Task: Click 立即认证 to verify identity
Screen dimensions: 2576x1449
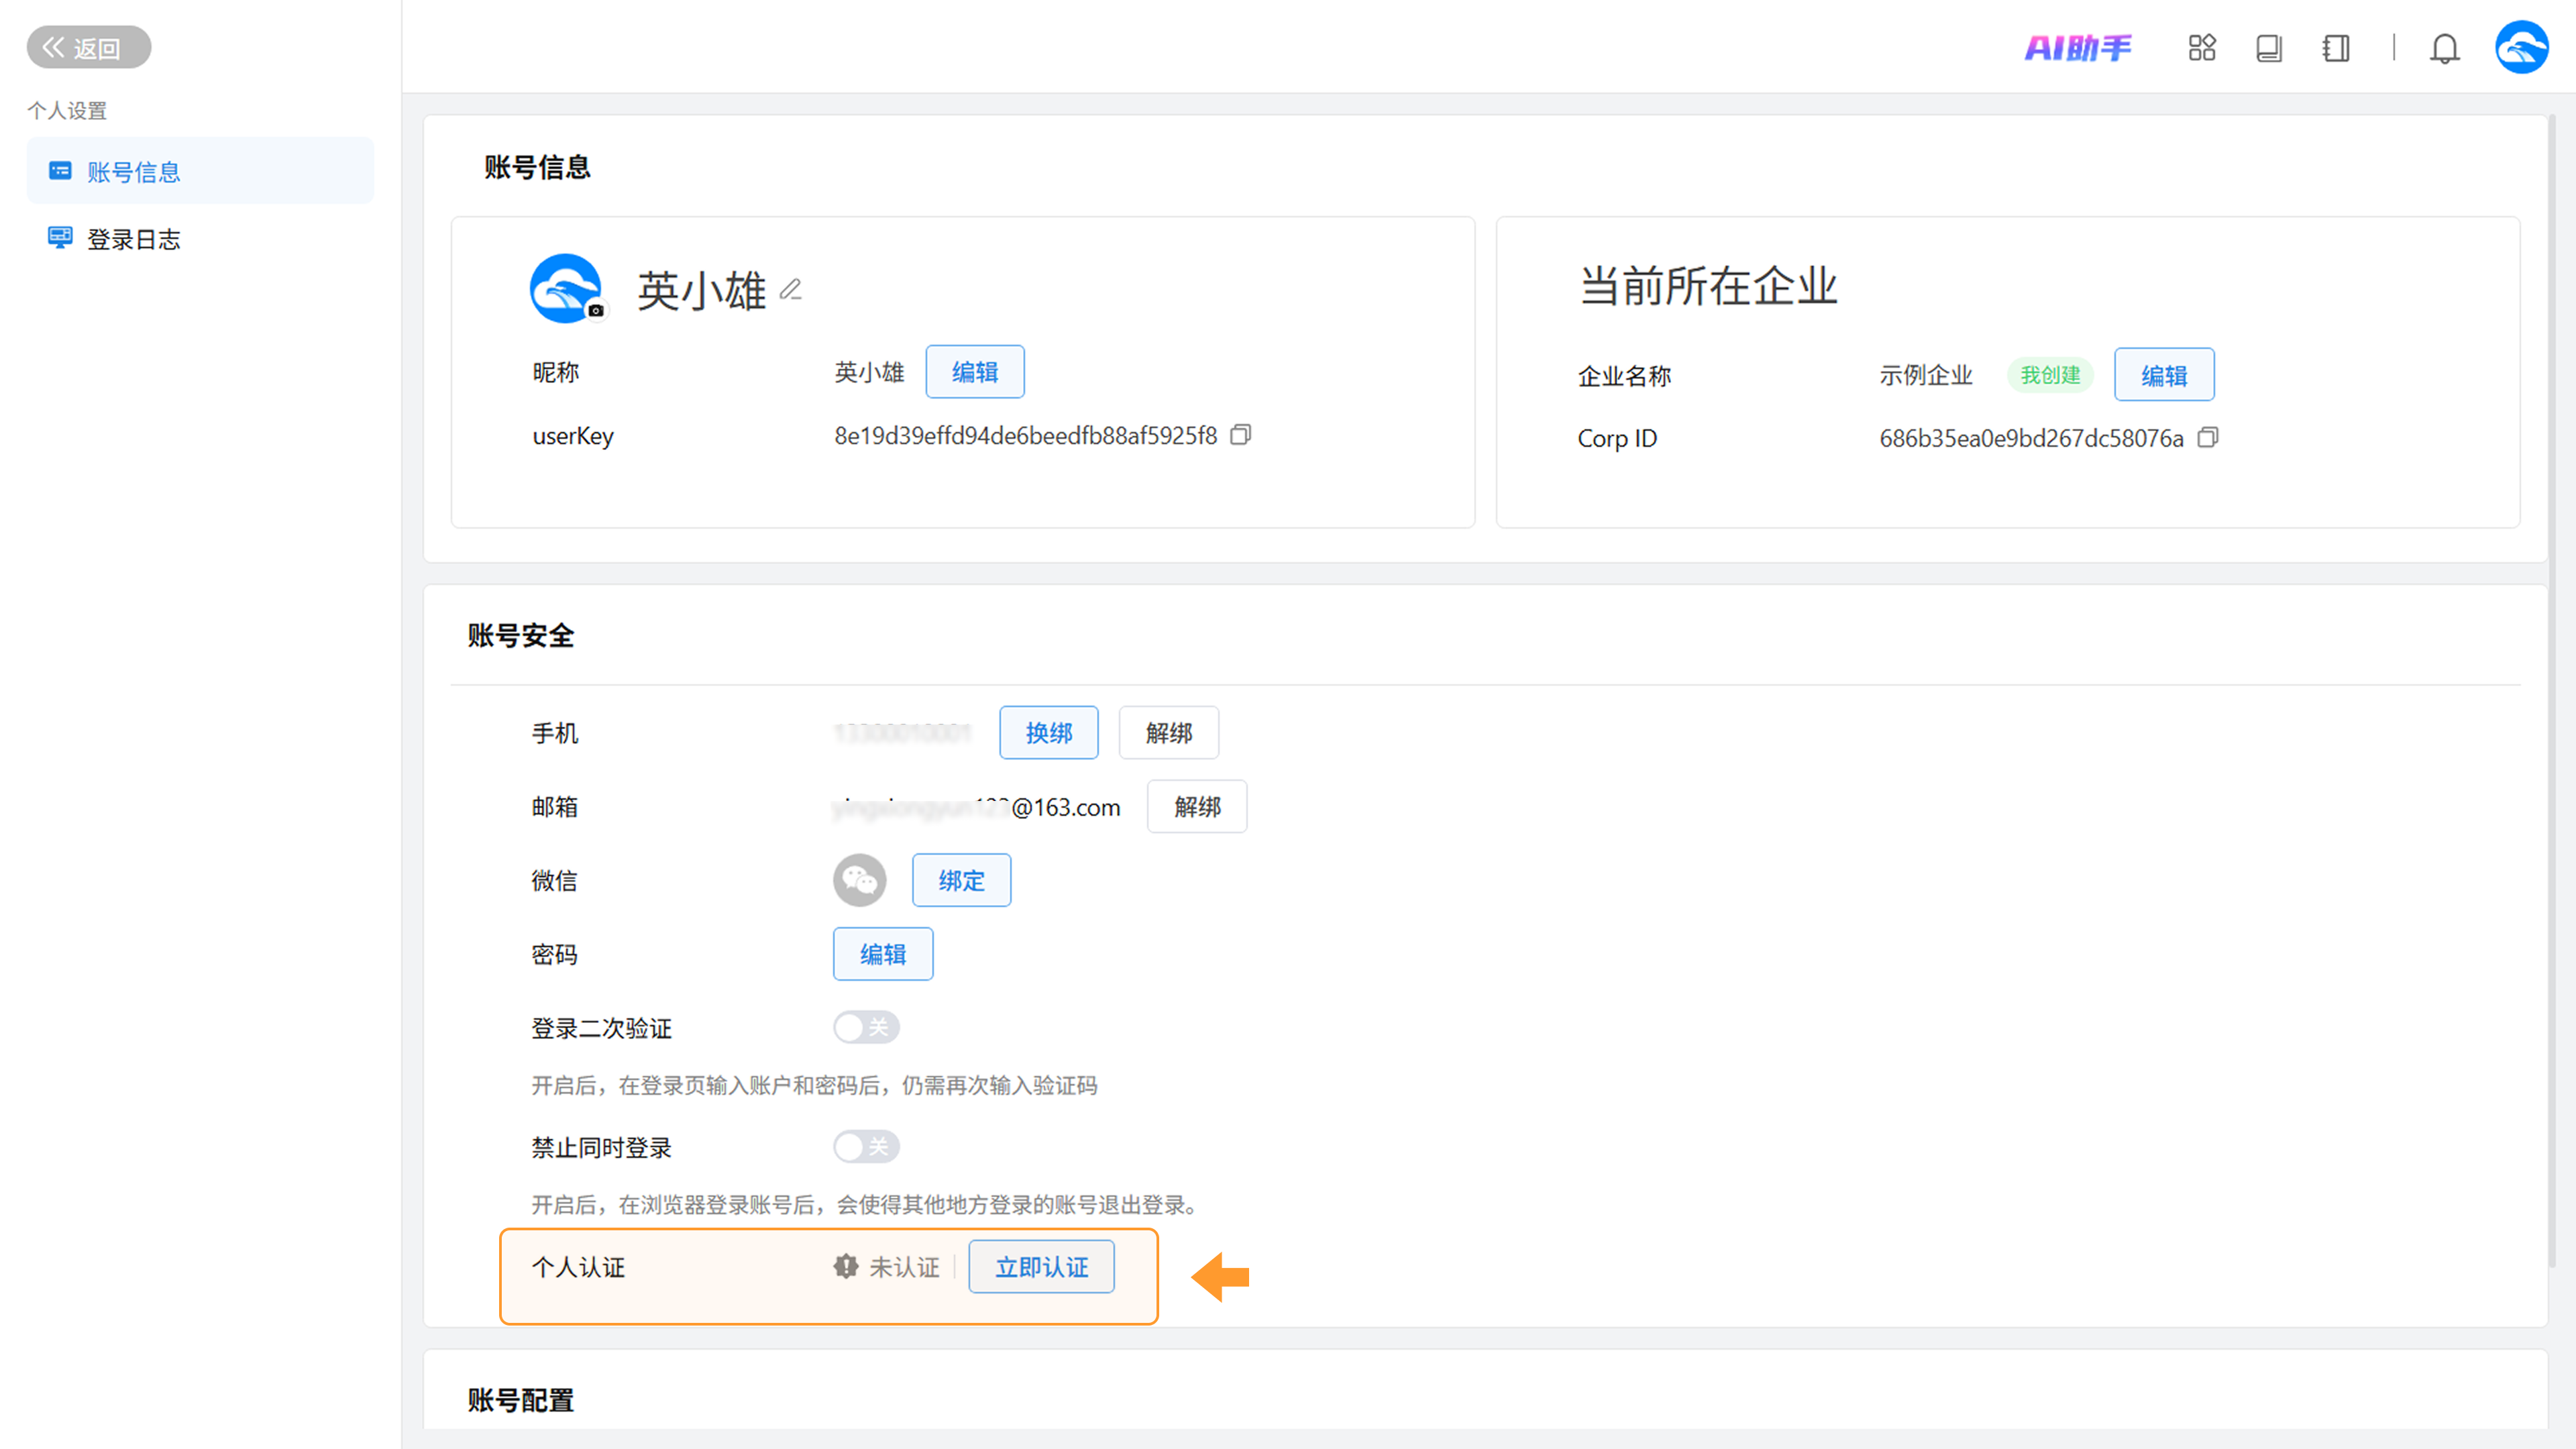Action: click(1041, 1267)
